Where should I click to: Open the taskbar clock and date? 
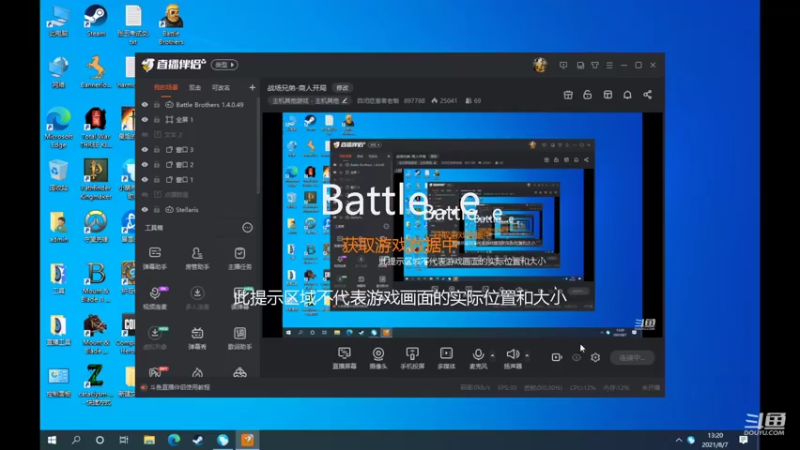click(715, 440)
